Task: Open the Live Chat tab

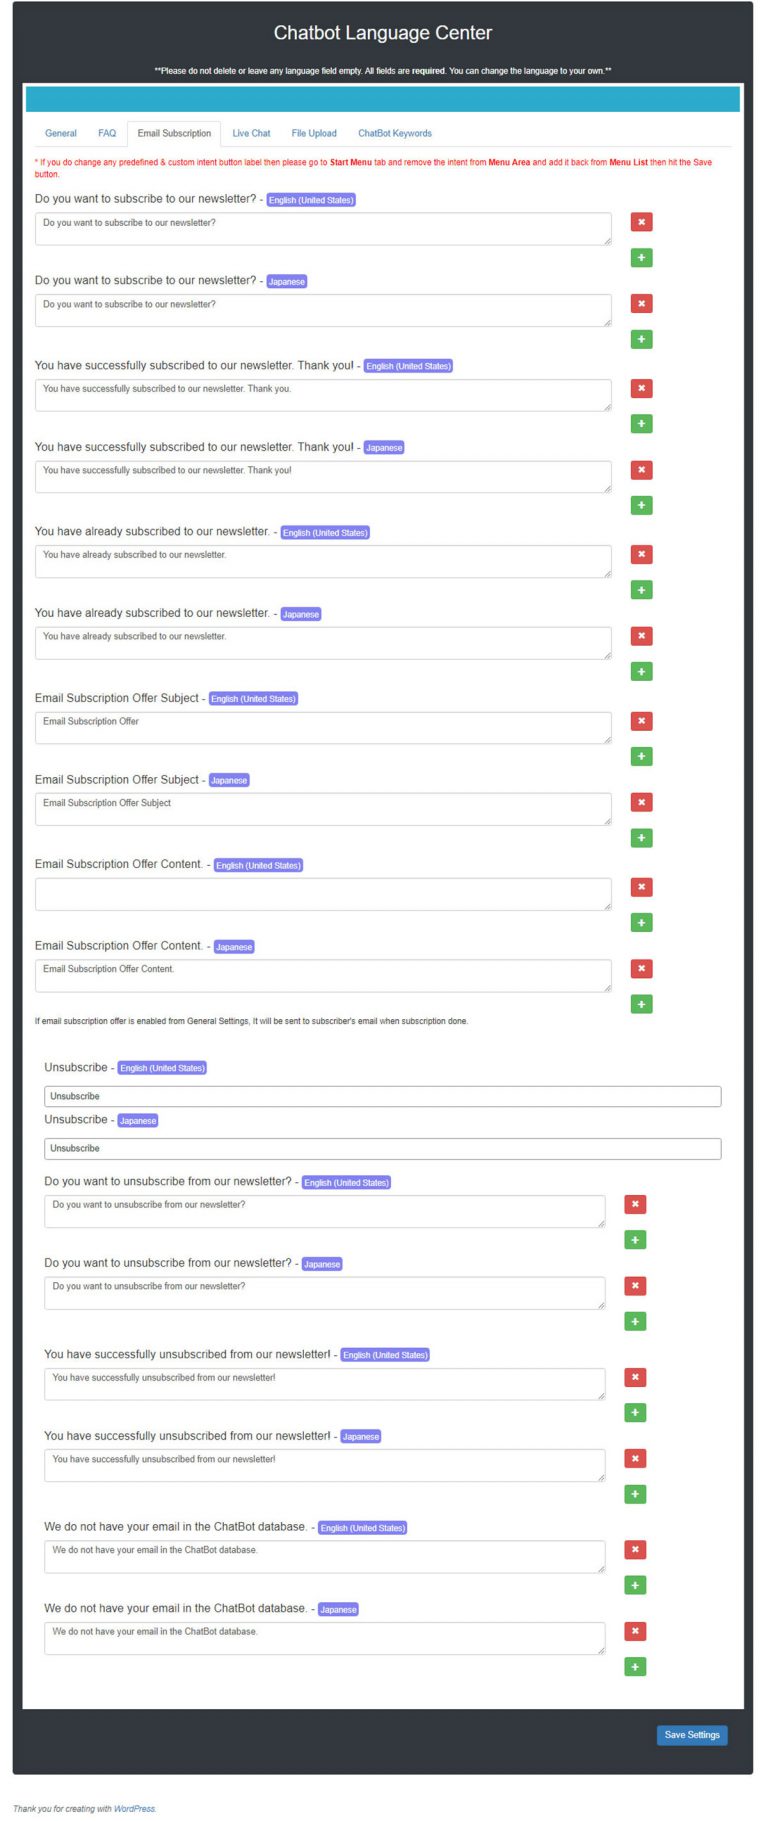Action: click(251, 133)
